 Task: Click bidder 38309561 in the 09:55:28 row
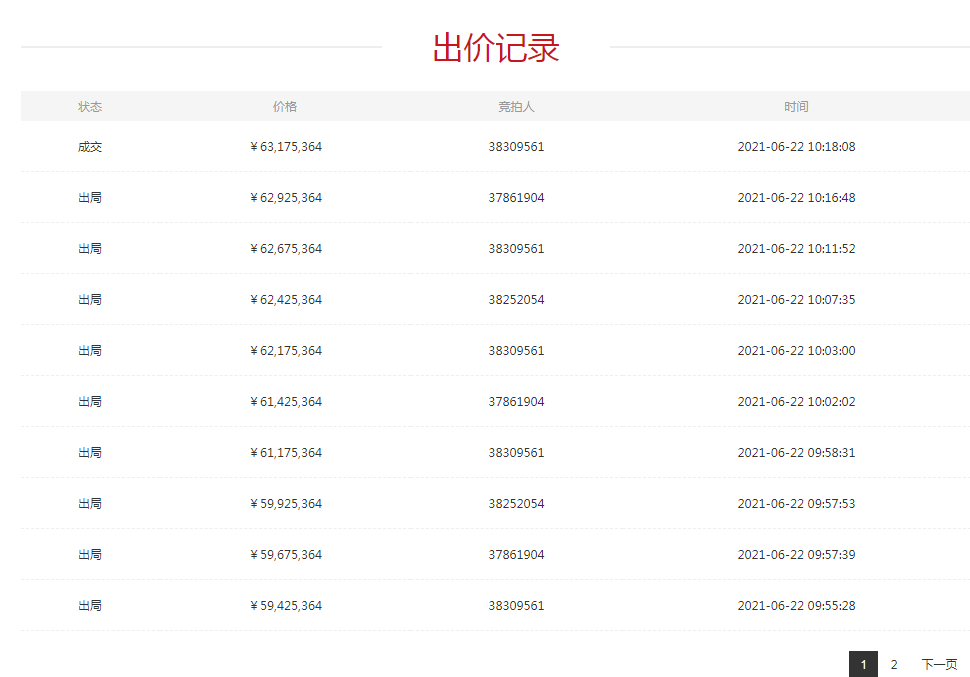tap(516, 605)
